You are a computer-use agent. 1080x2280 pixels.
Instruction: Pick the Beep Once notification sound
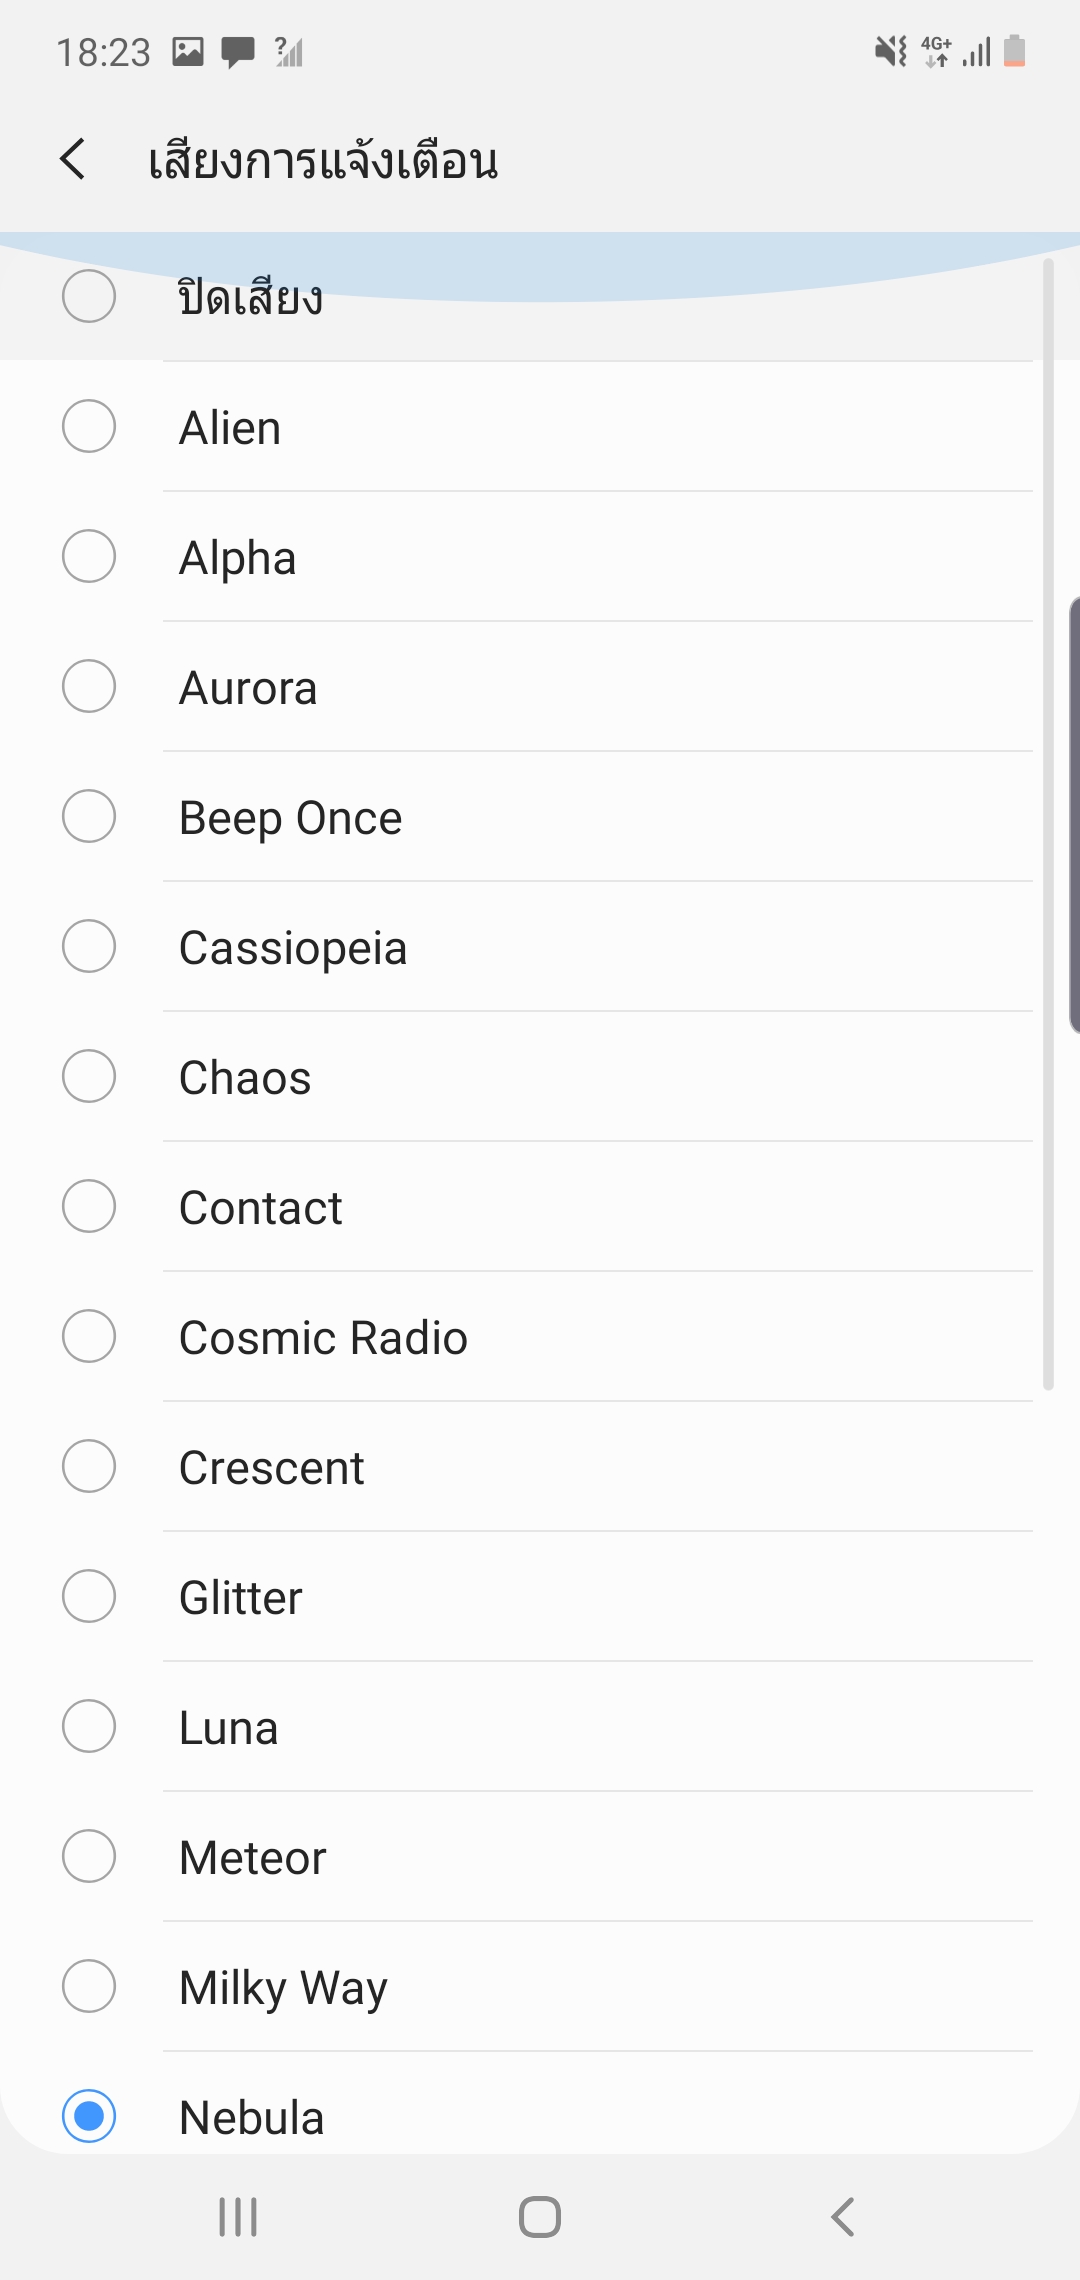[x=290, y=818]
